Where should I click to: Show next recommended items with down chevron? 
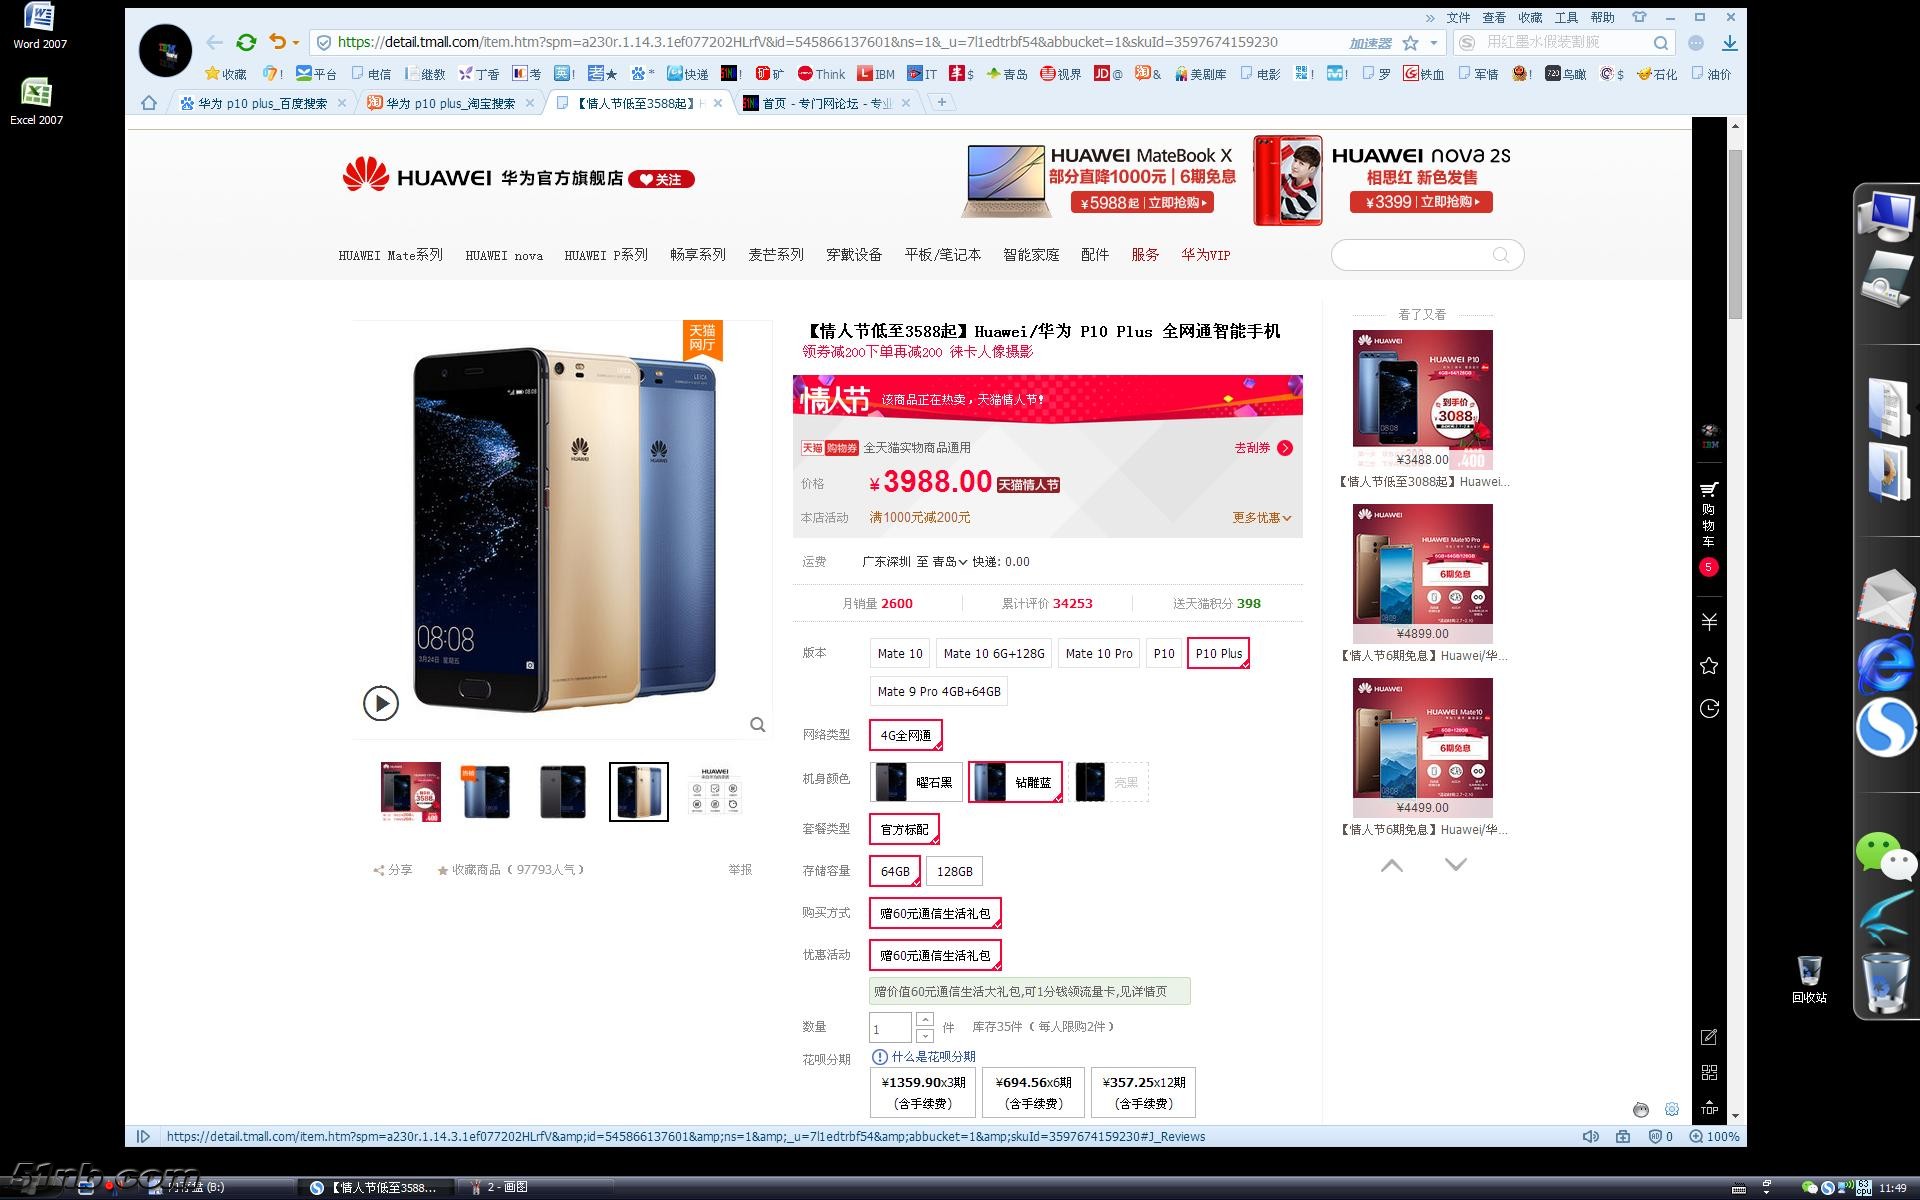[1456, 865]
